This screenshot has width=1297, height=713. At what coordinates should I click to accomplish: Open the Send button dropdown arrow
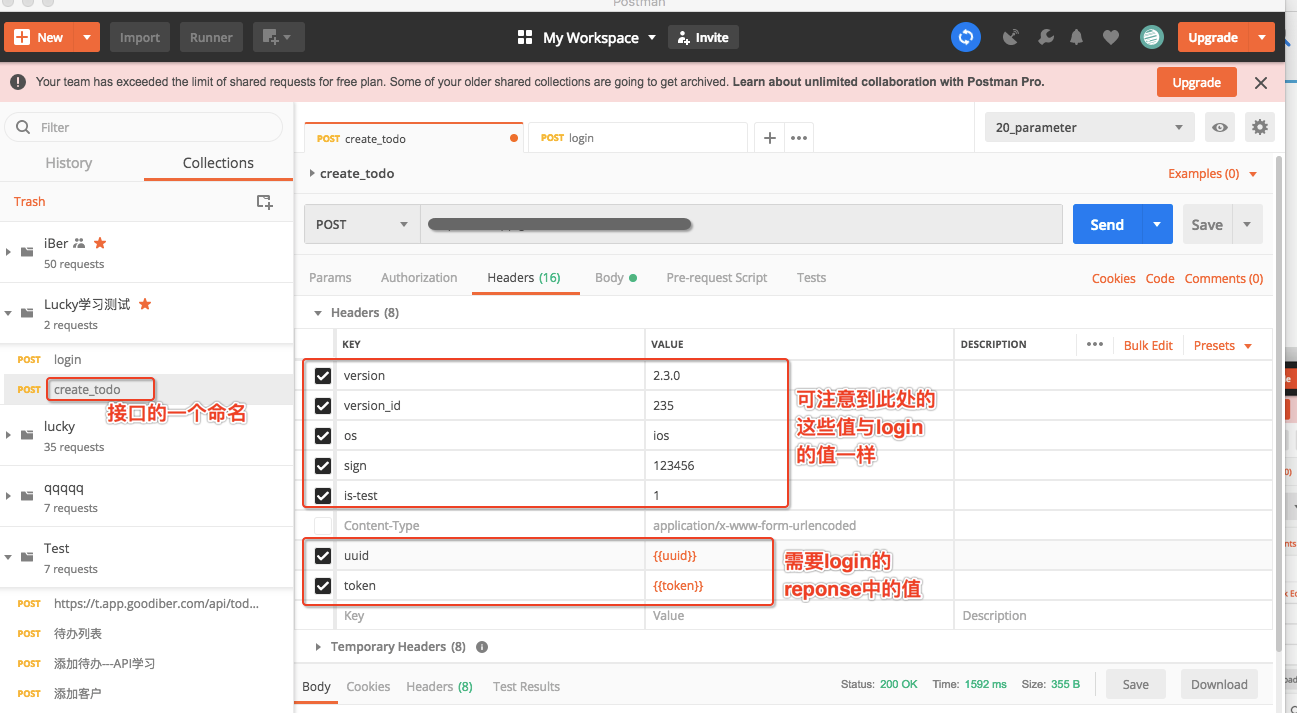pyautogui.click(x=1157, y=224)
